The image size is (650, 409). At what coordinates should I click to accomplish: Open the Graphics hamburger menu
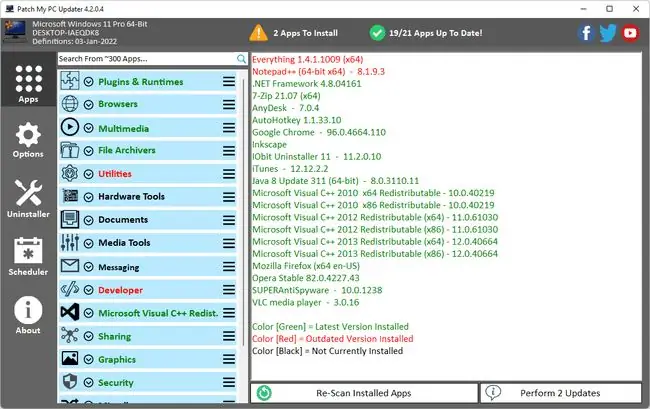(x=229, y=359)
